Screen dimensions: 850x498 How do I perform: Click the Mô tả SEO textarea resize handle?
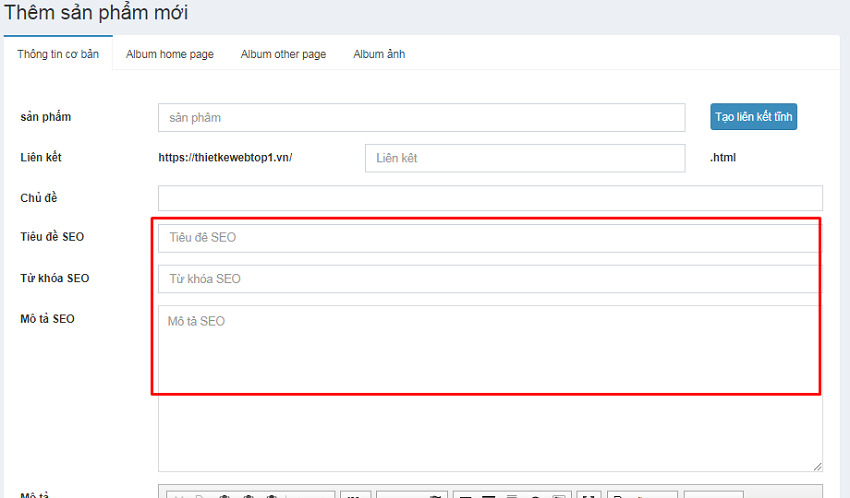tap(817, 466)
